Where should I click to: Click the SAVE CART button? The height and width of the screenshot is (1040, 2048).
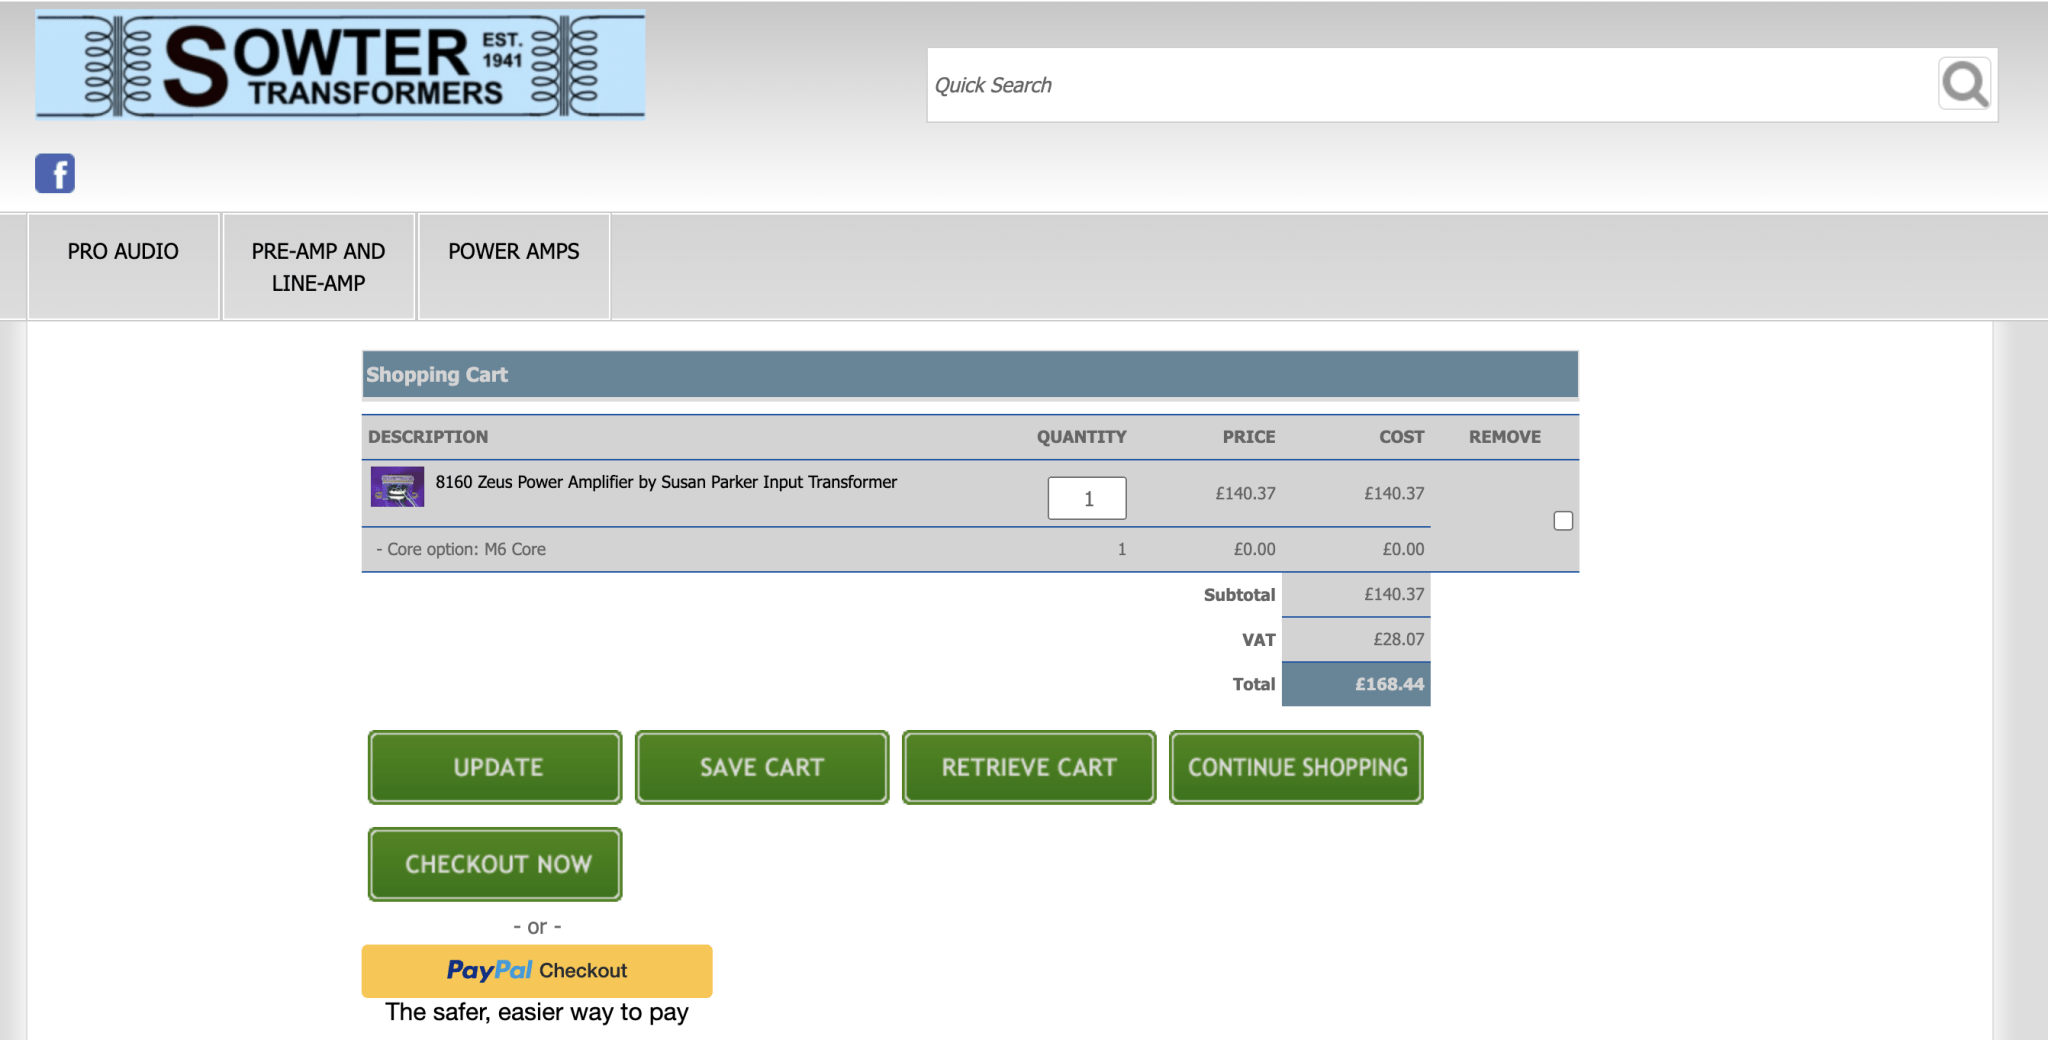click(x=762, y=767)
